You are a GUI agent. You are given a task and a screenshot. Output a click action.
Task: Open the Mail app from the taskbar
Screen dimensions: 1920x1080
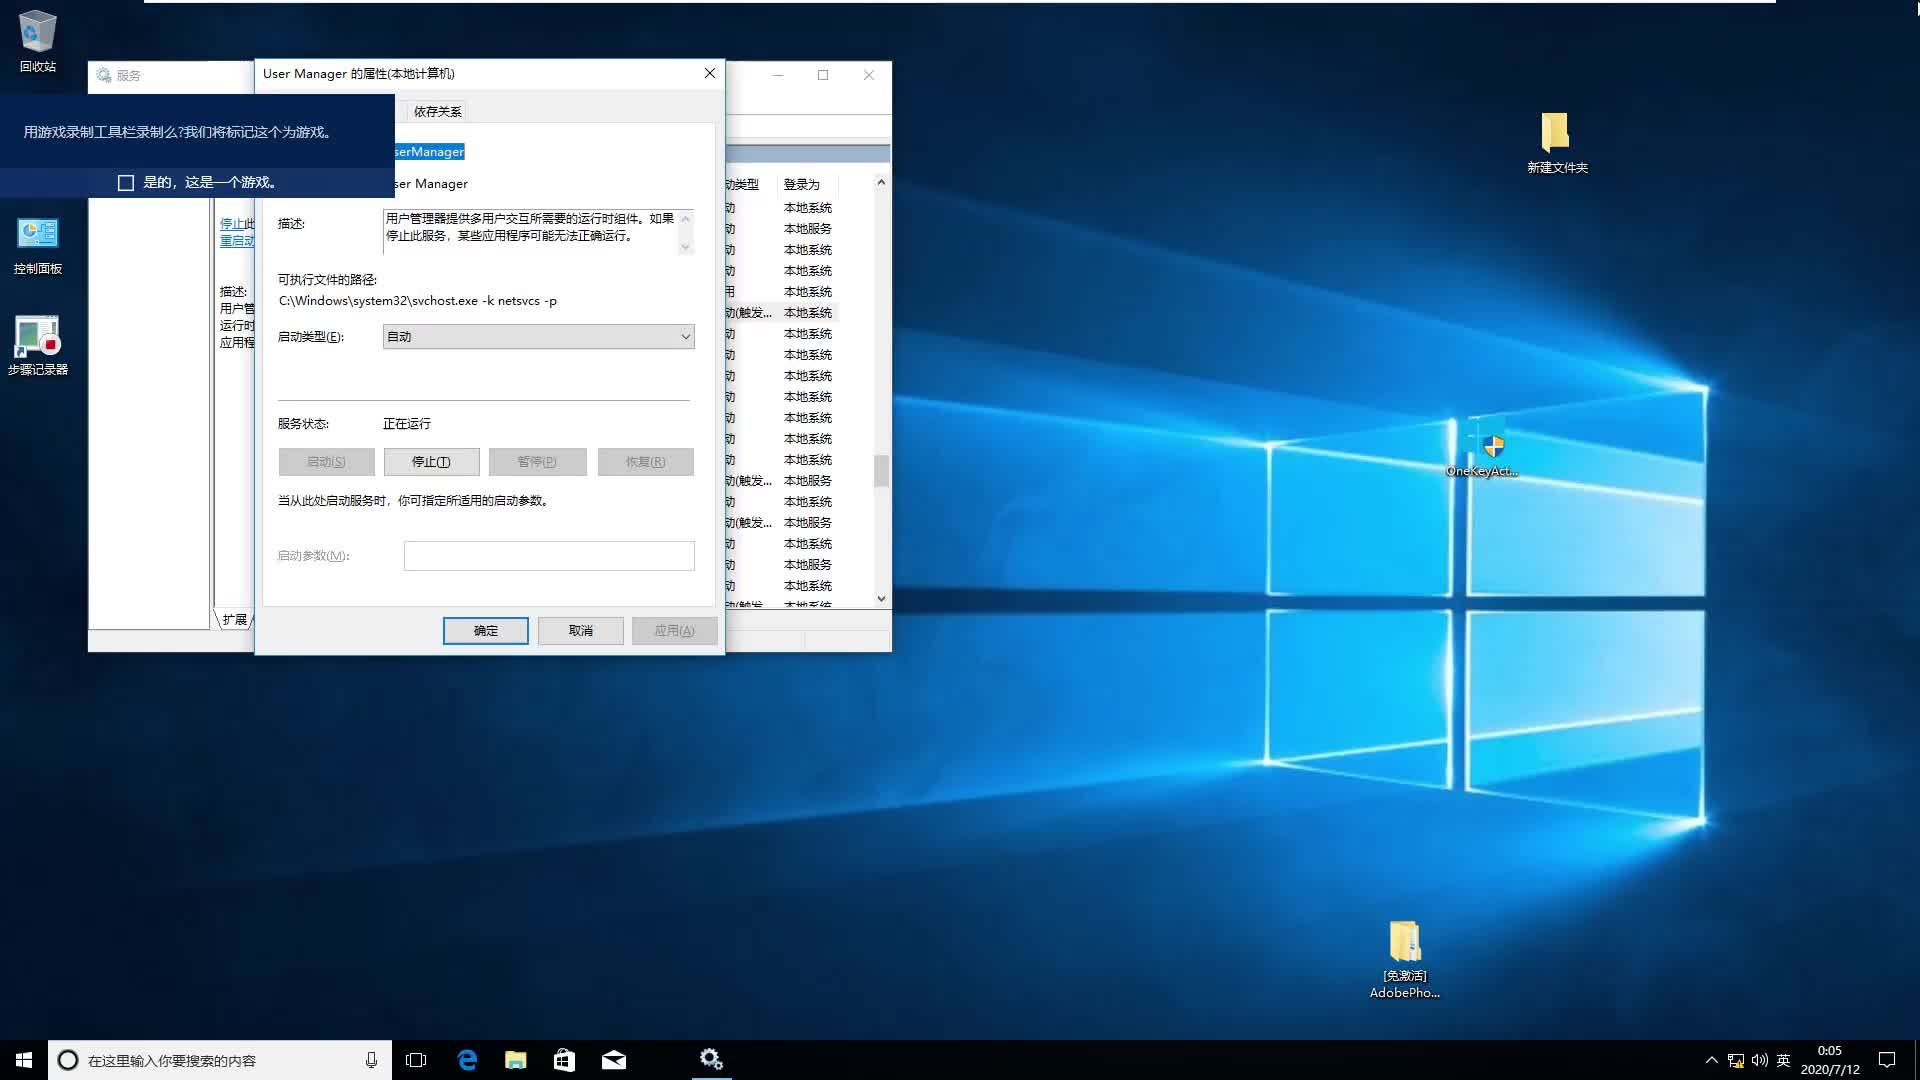(x=614, y=1060)
